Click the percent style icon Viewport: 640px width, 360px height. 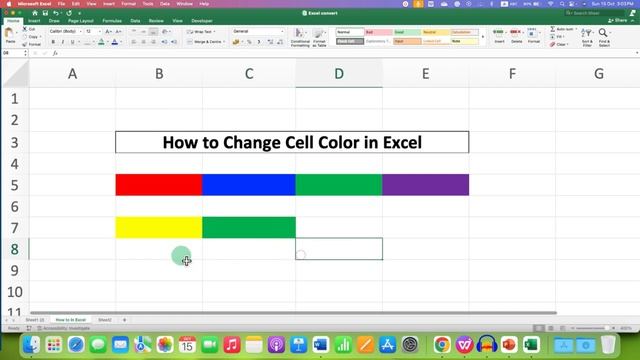coord(249,42)
